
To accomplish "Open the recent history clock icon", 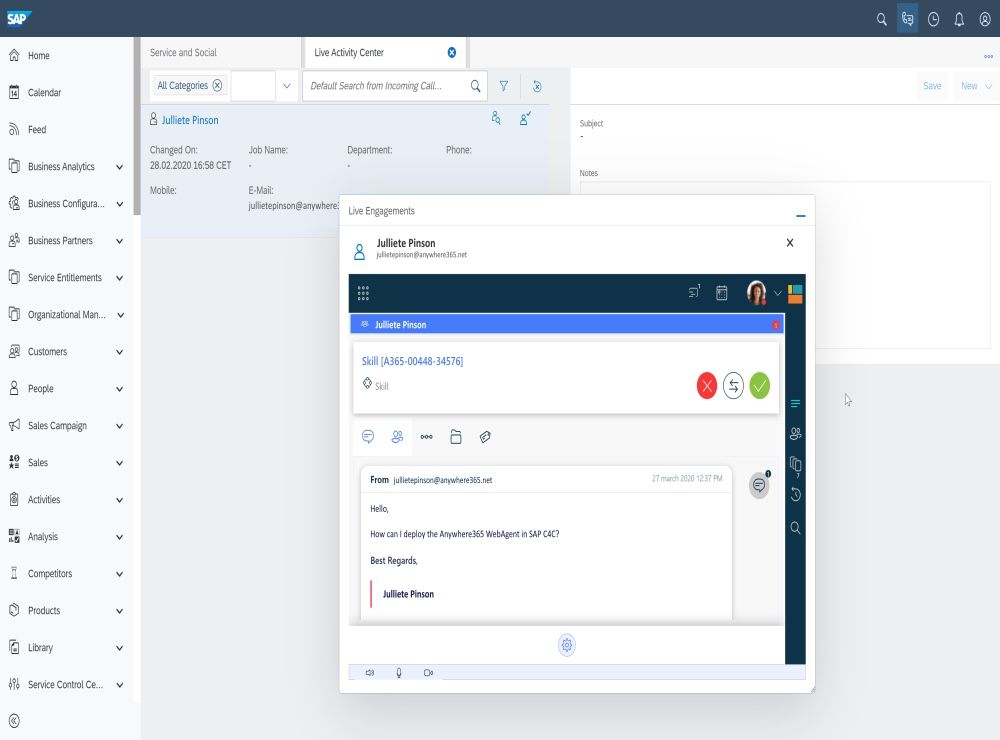I will [x=933, y=19].
